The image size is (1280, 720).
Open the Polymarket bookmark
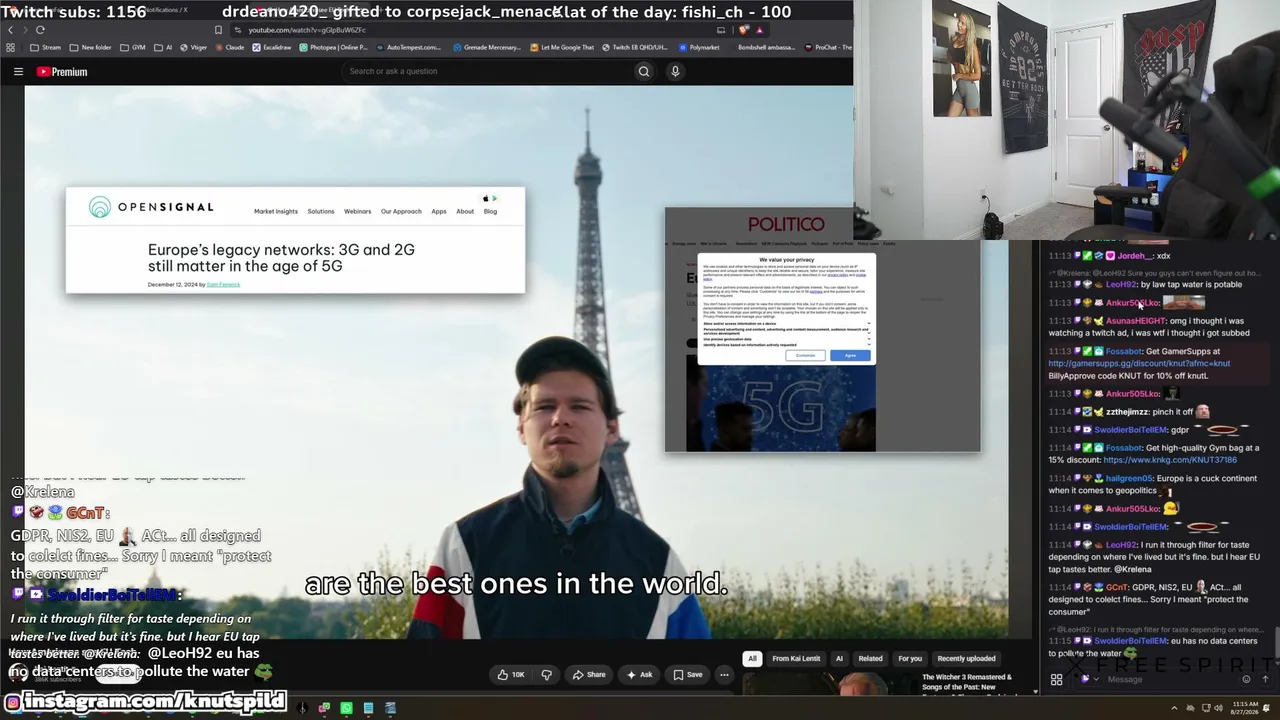(x=699, y=47)
